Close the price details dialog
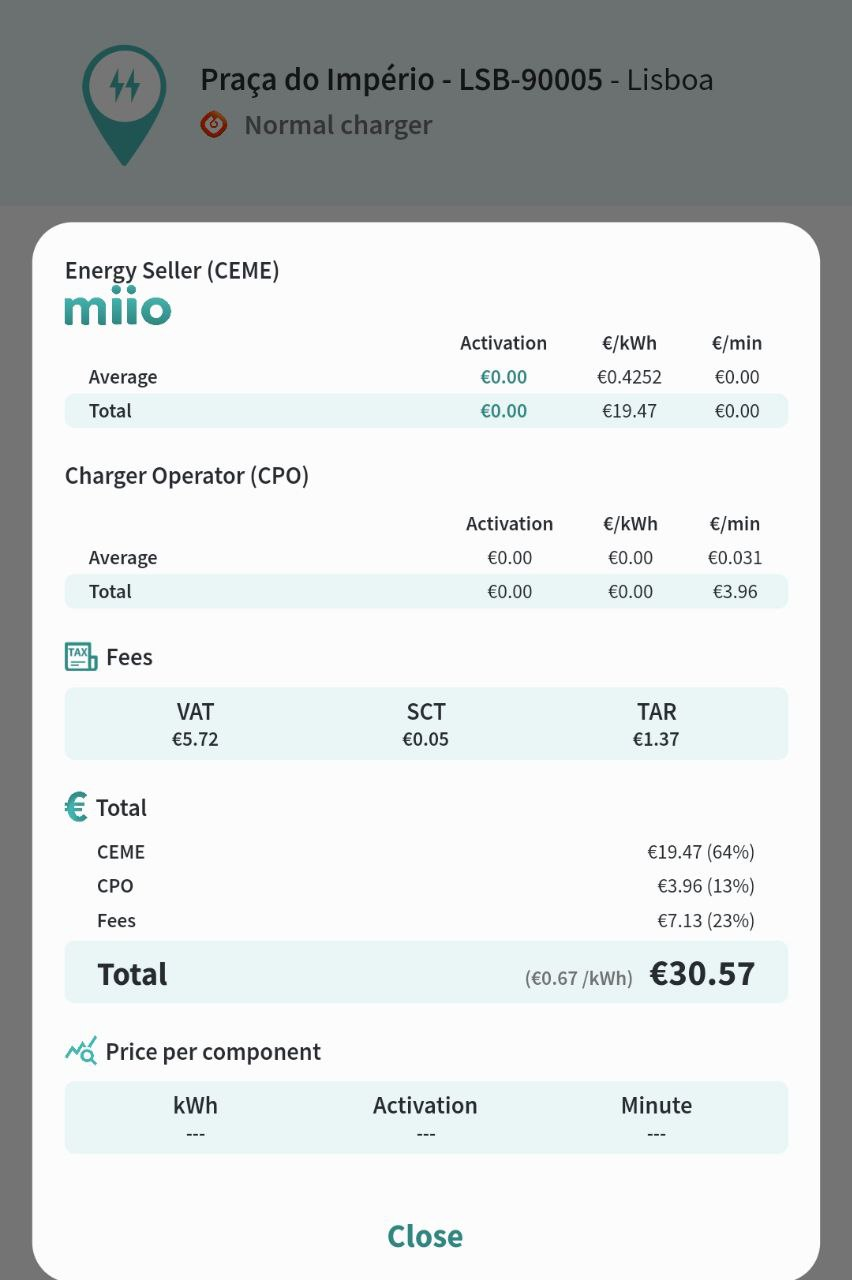 425,1236
